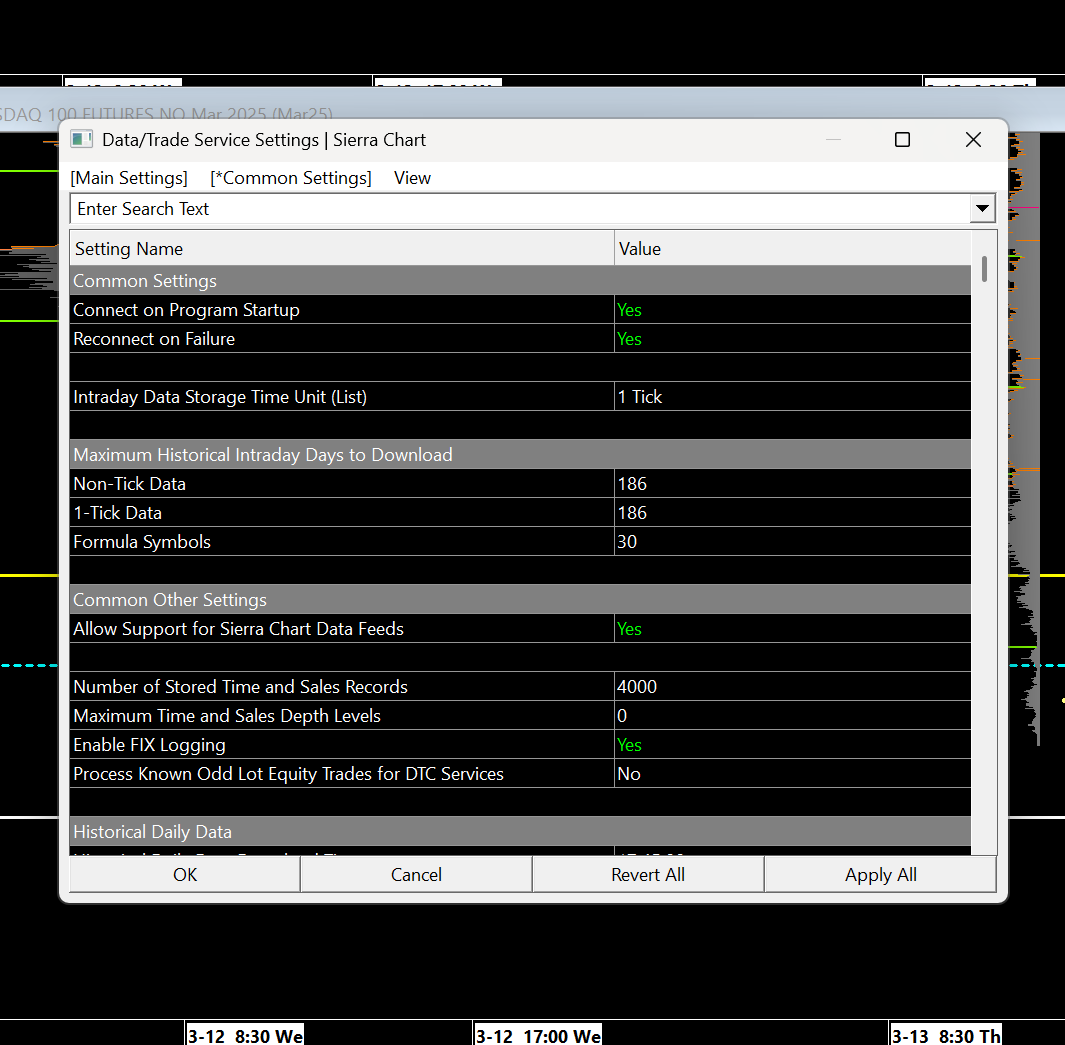Click the OK button
The image size is (1065, 1045).
click(185, 875)
